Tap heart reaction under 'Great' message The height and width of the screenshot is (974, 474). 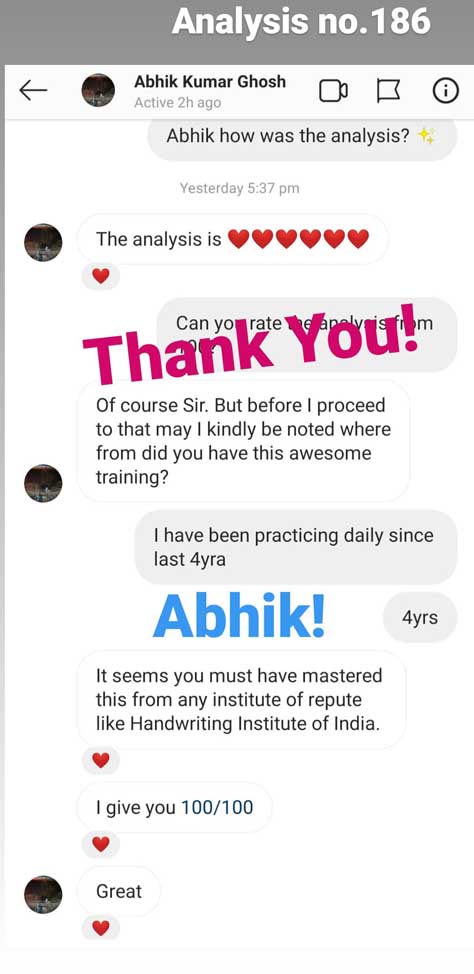click(101, 927)
